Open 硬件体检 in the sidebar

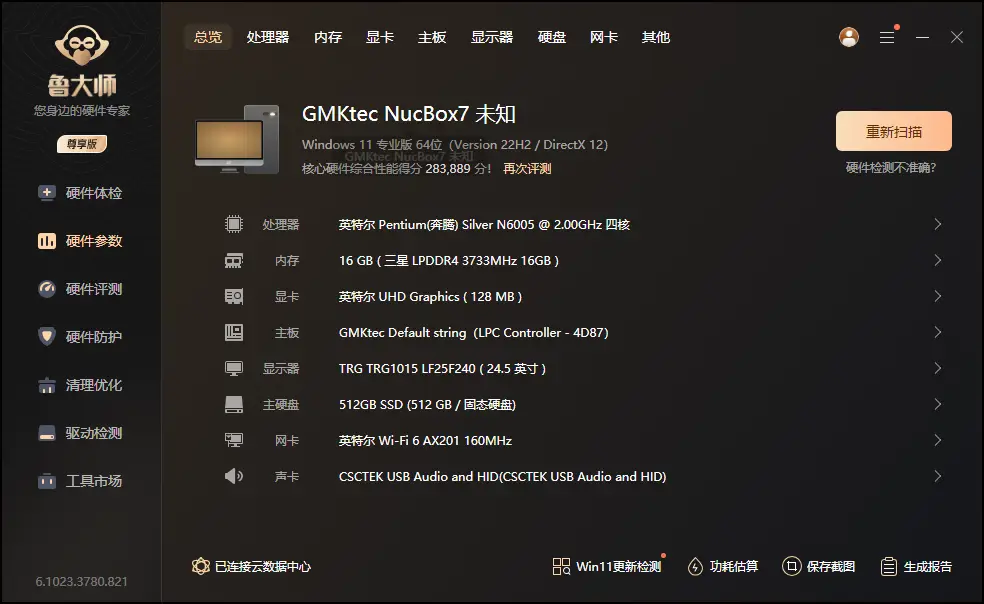point(80,193)
